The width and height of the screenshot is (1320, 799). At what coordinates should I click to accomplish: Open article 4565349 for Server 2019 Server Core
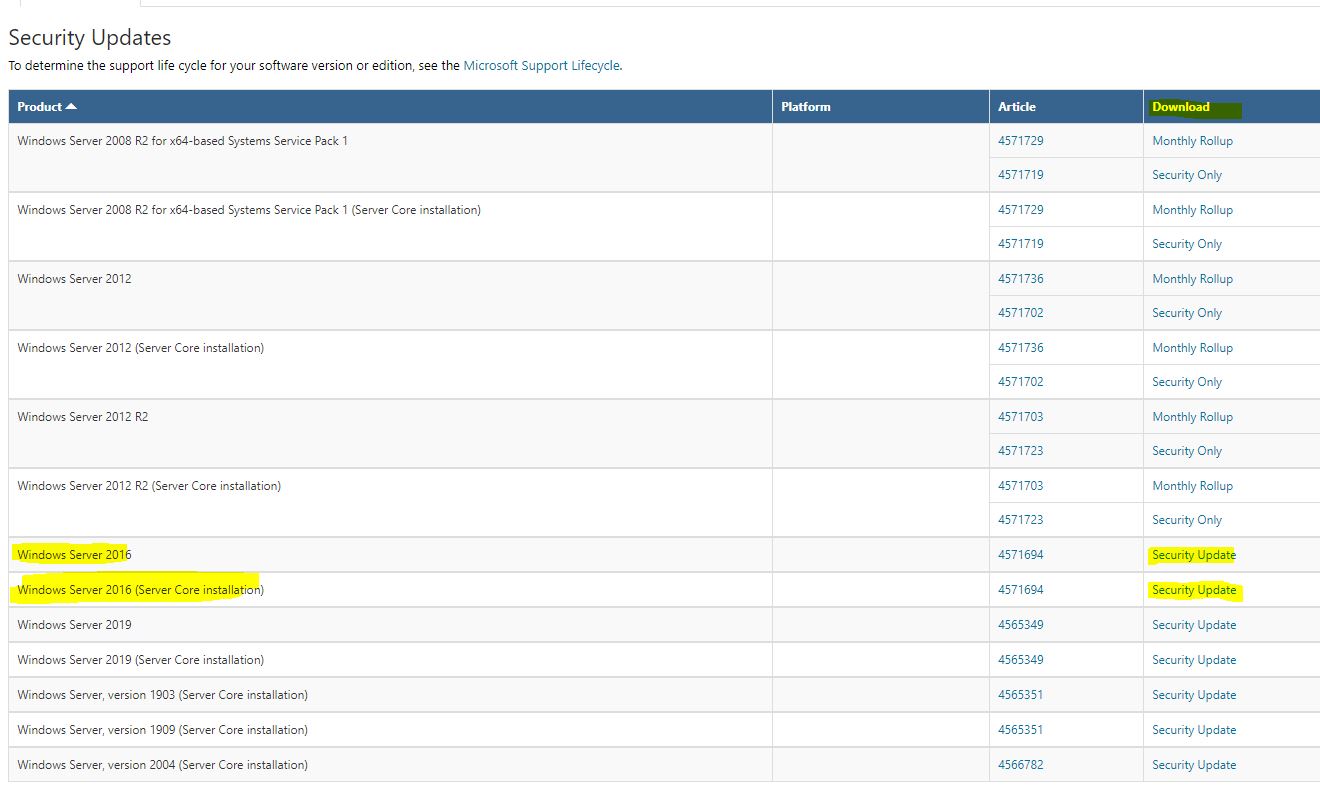pos(1020,660)
